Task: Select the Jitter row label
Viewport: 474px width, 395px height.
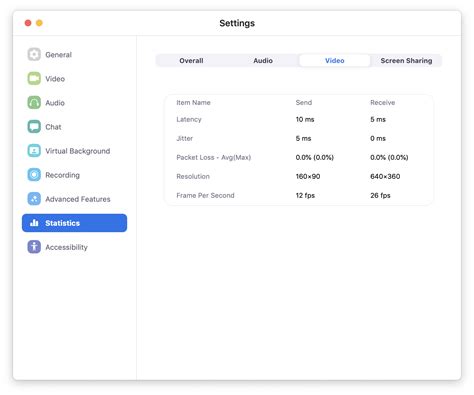Action: pyautogui.click(x=185, y=138)
